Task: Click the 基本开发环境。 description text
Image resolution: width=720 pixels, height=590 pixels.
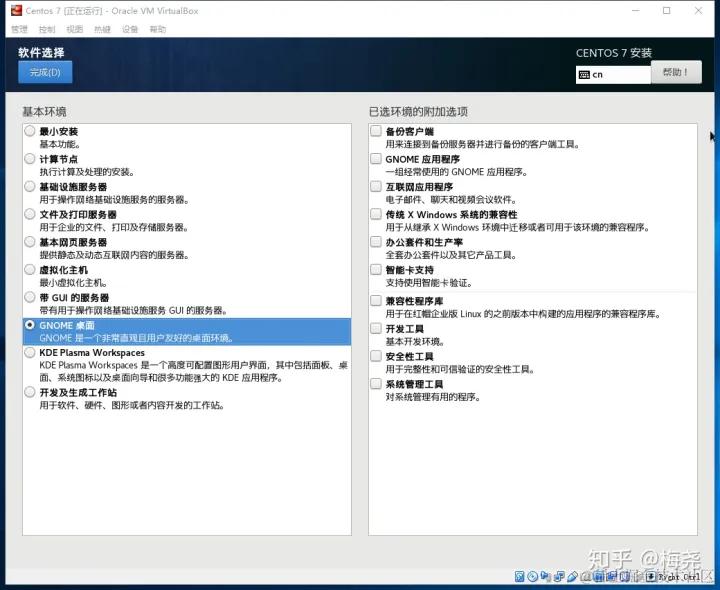Action: (415, 342)
